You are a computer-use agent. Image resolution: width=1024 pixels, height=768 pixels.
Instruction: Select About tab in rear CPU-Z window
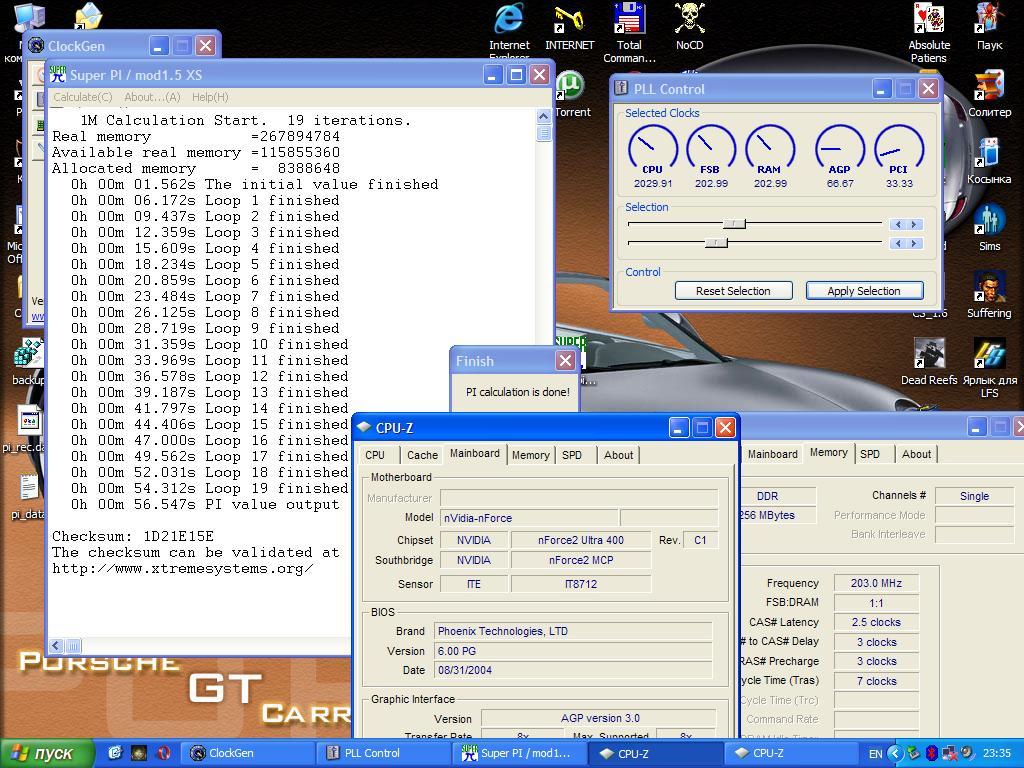coord(916,454)
